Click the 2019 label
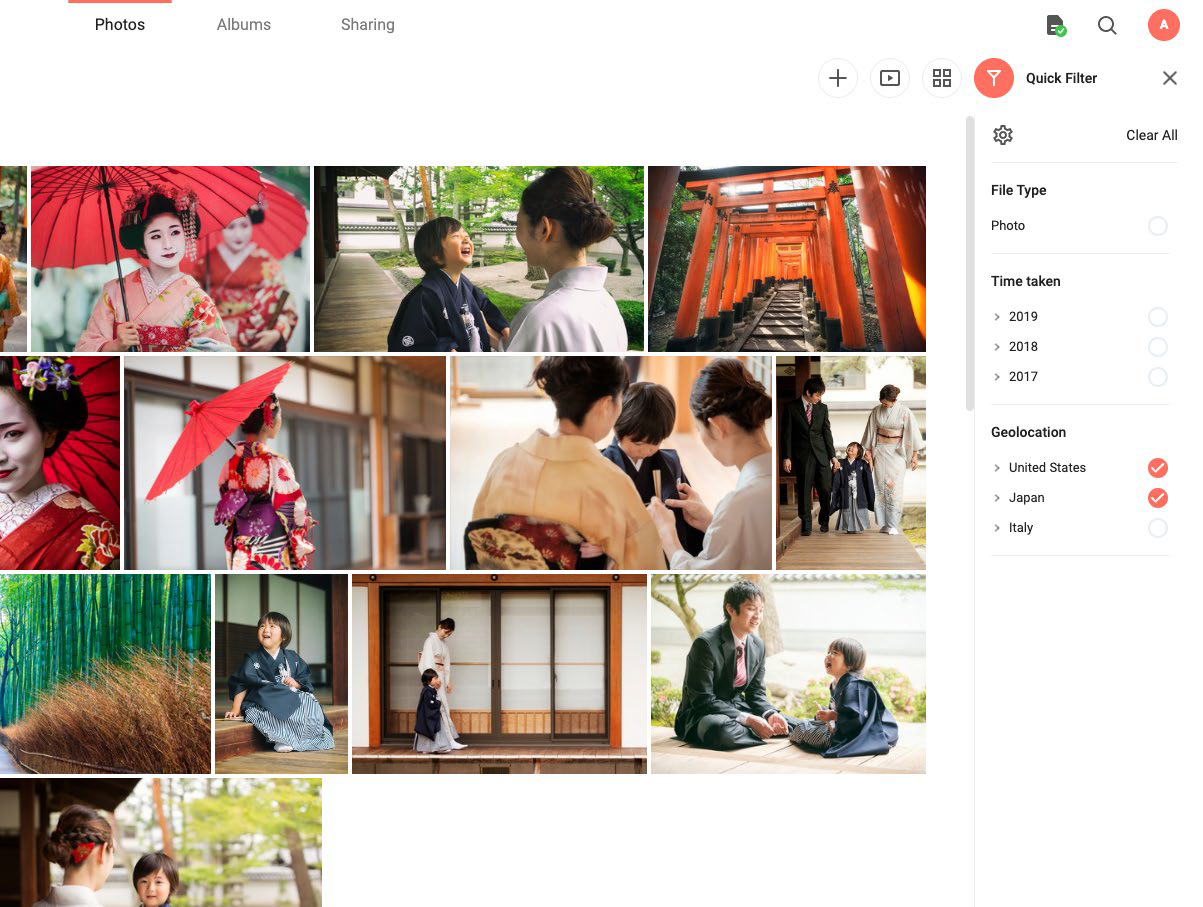The height and width of the screenshot is (907, 1203). tap(1023, 317)
